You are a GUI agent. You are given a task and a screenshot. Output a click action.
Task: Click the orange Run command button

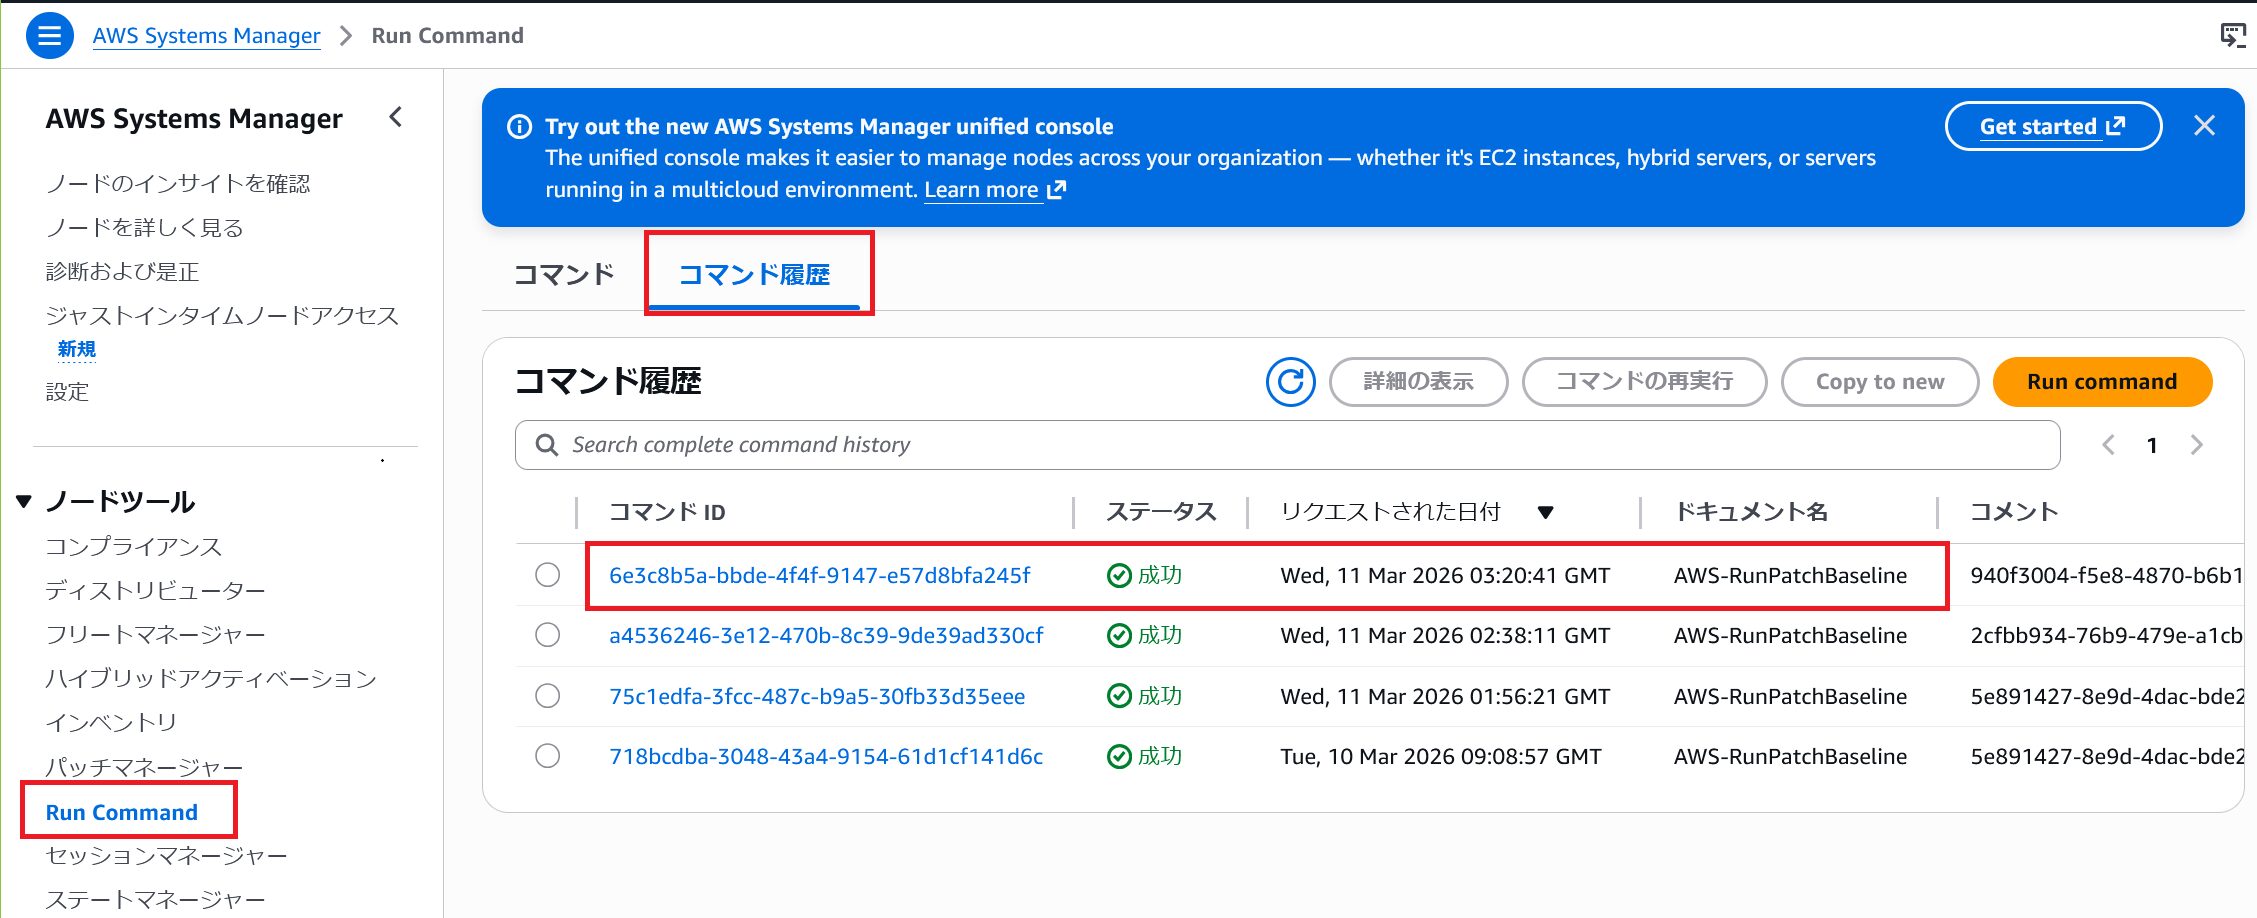click(2101, 382)
